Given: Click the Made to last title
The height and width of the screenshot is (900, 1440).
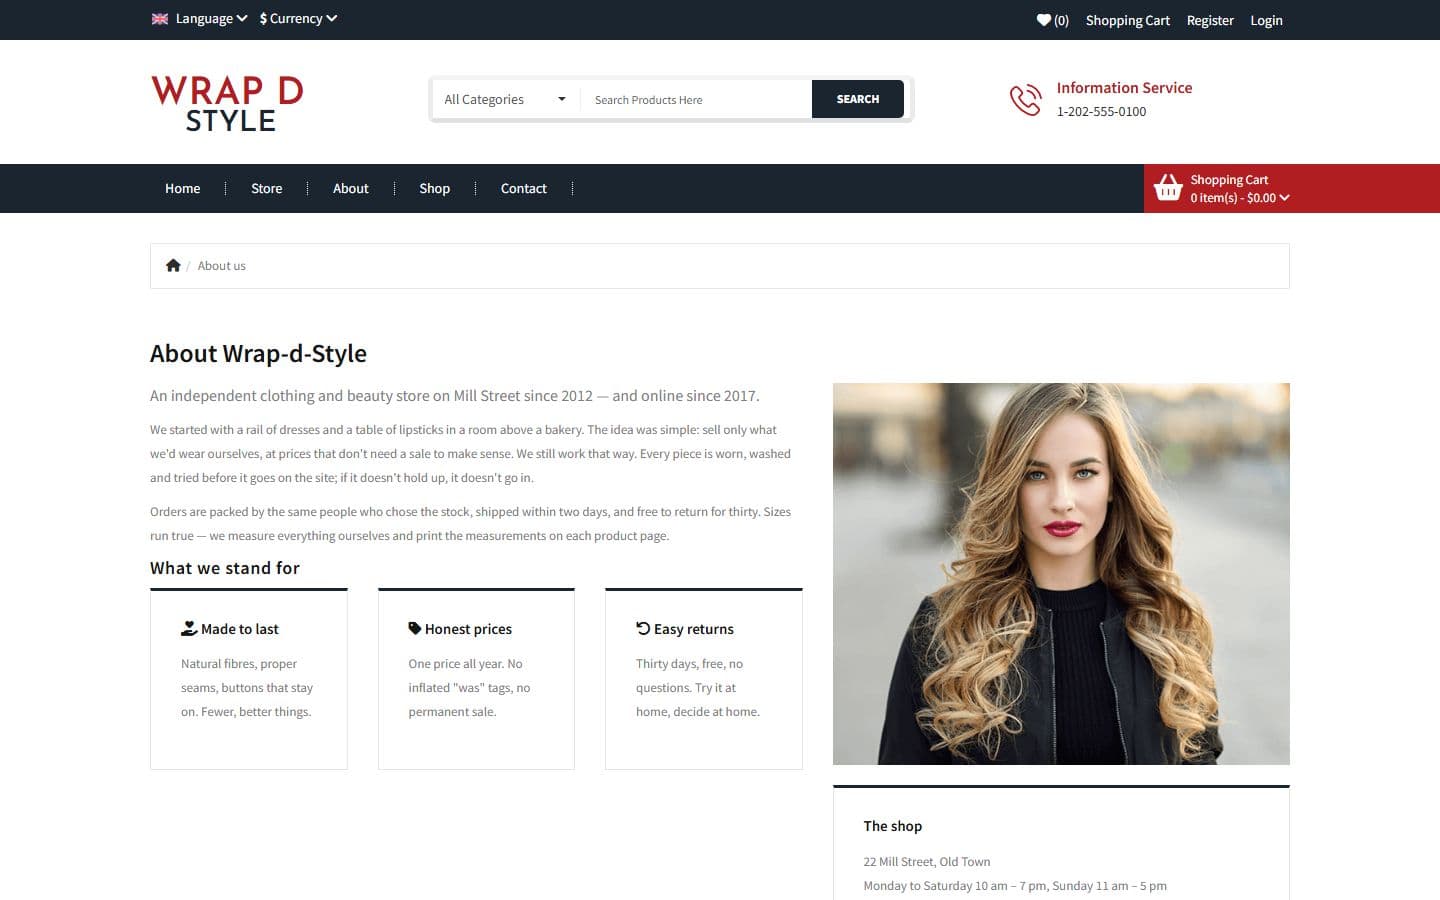Looking at the screenshot, I should click(x=240, y=629).
